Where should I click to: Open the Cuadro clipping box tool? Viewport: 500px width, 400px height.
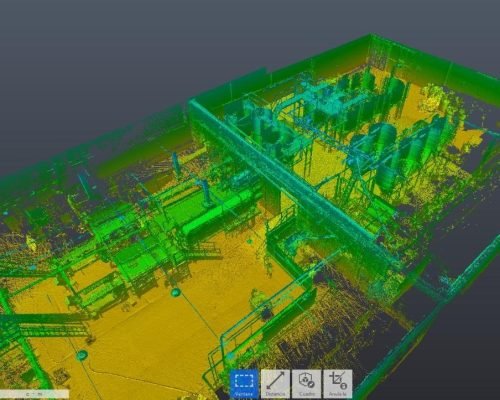tap(306, 384)
